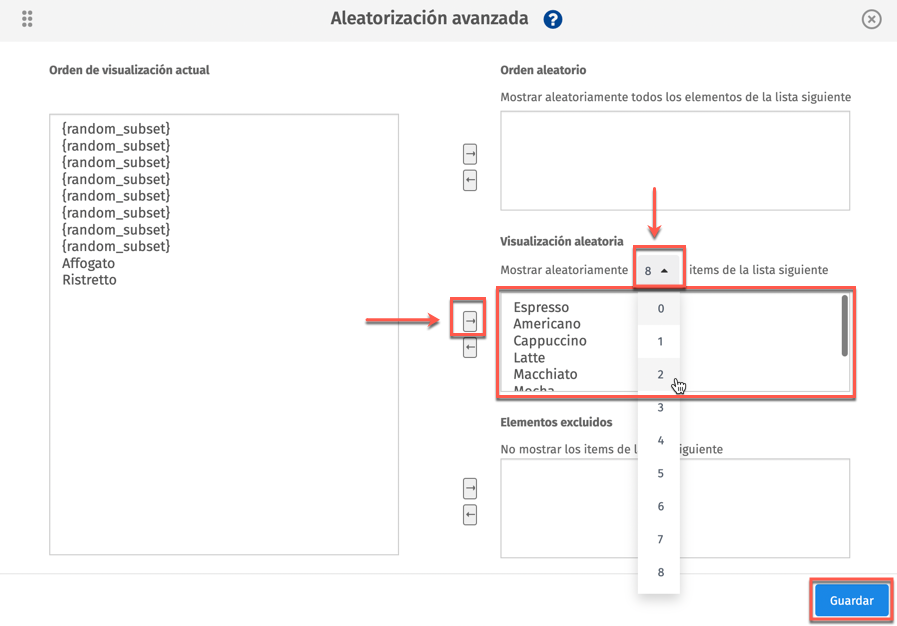Click left arrow beside Visualización aleatoria list
The height and width of the screenshot is (626, 897).
tap(470, 348)
